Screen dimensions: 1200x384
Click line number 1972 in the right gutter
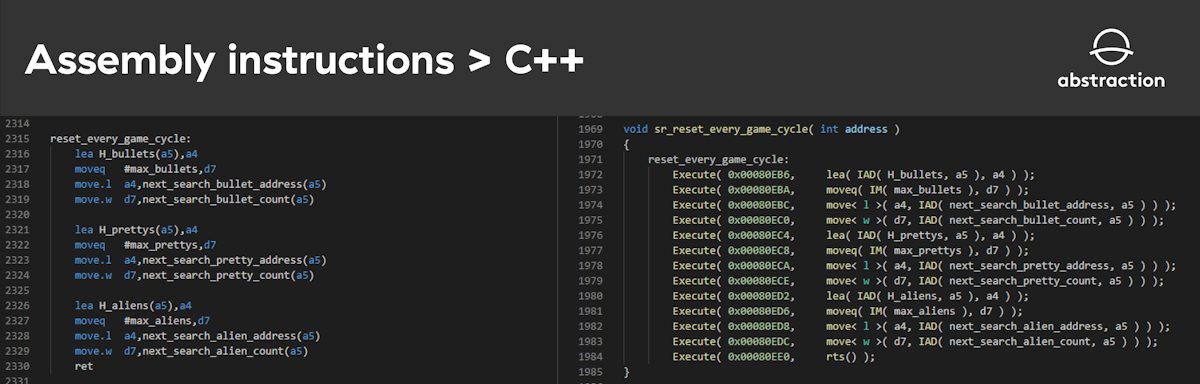click(590, 175)
